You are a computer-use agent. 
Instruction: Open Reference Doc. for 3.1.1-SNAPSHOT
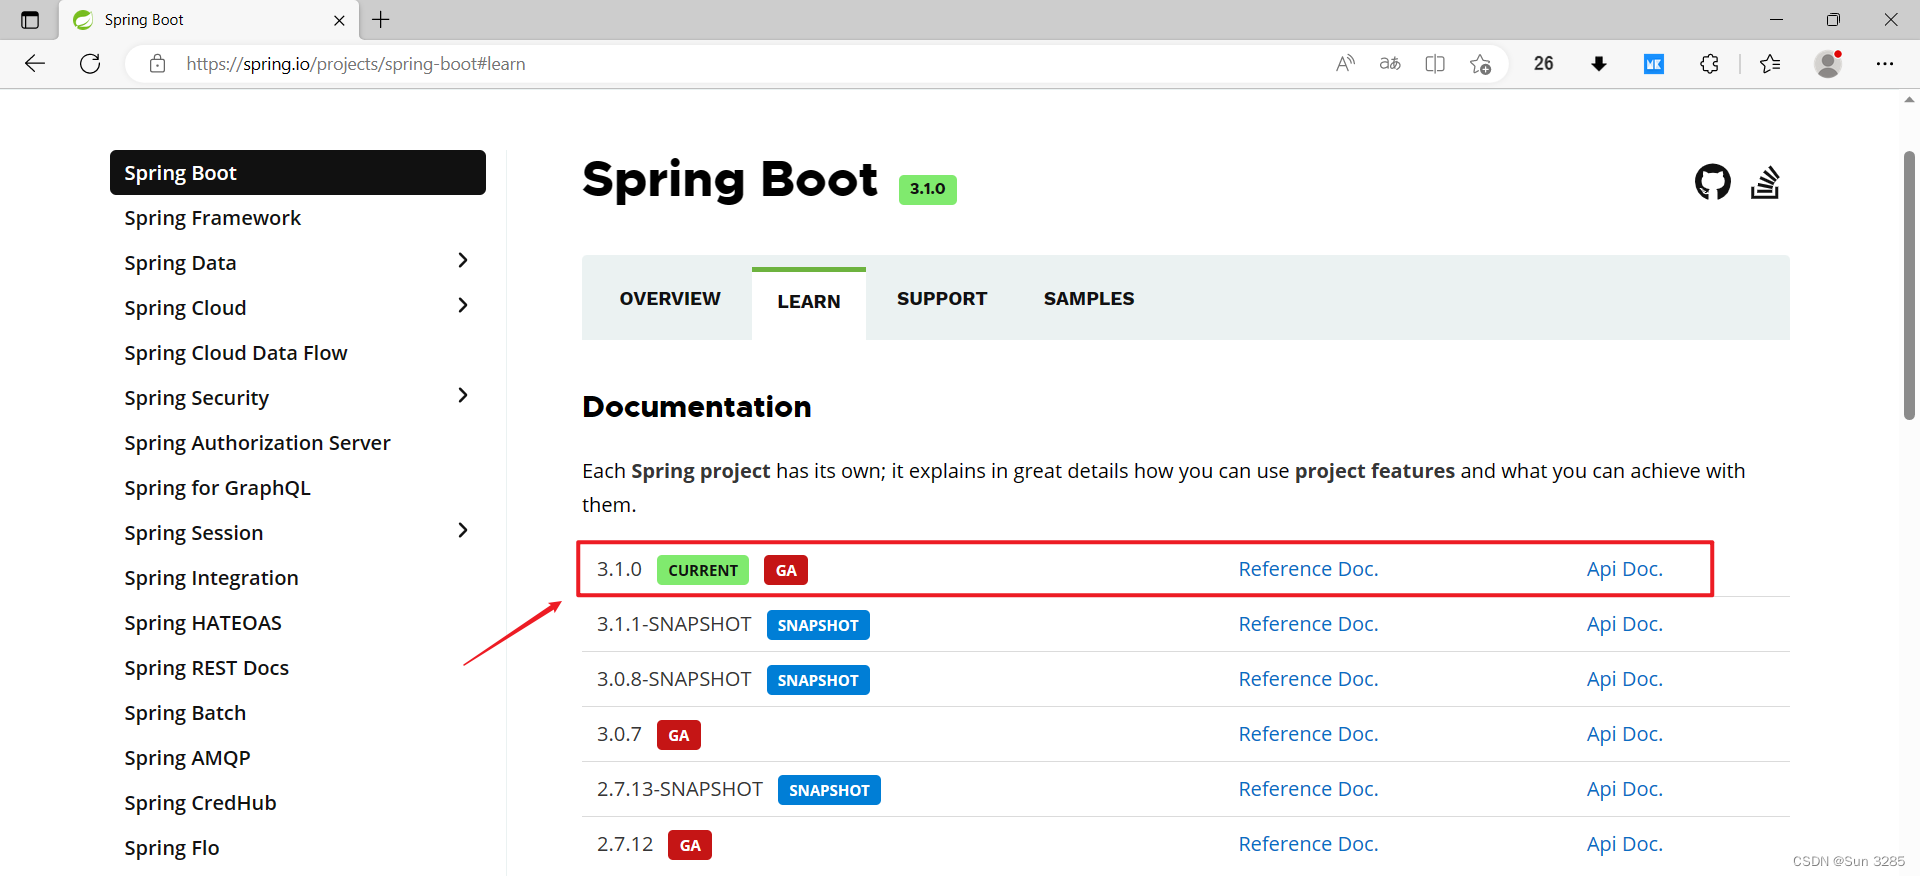pos(1308,624)
